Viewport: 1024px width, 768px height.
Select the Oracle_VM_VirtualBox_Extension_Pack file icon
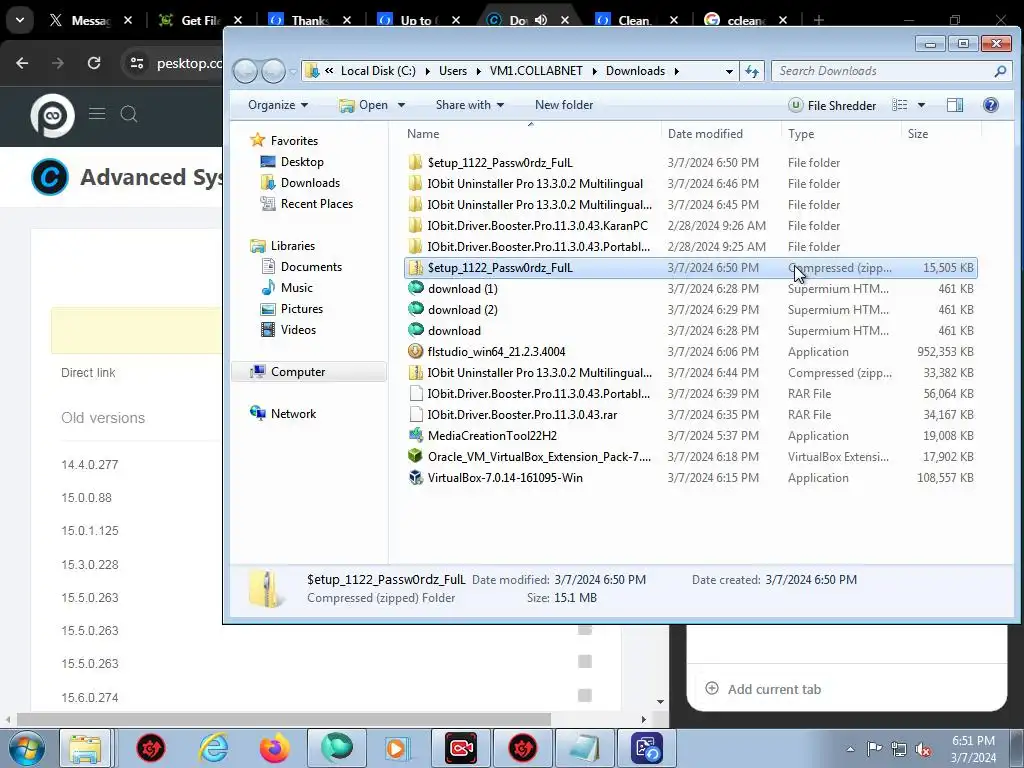415,456
